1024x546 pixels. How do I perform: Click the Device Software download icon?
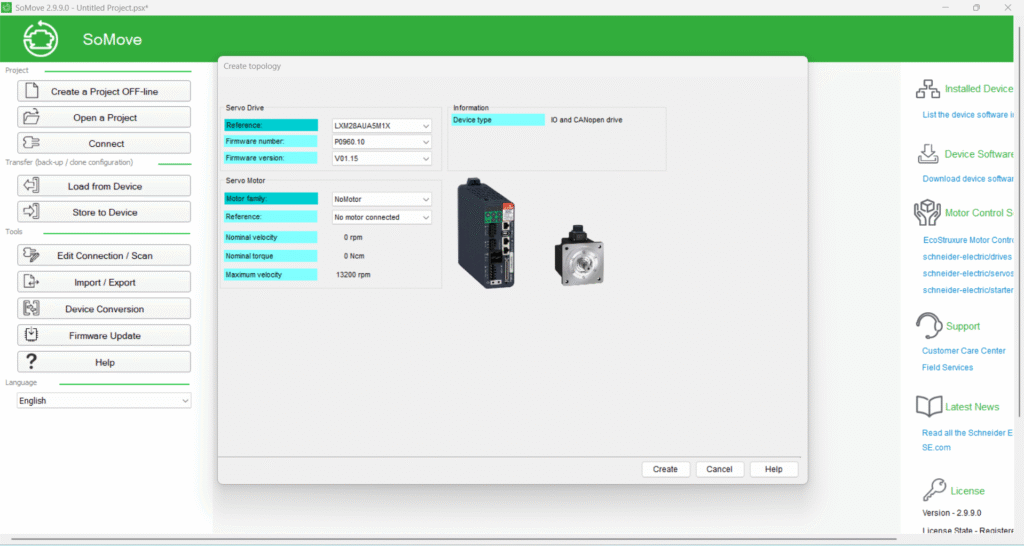(928, 154)
